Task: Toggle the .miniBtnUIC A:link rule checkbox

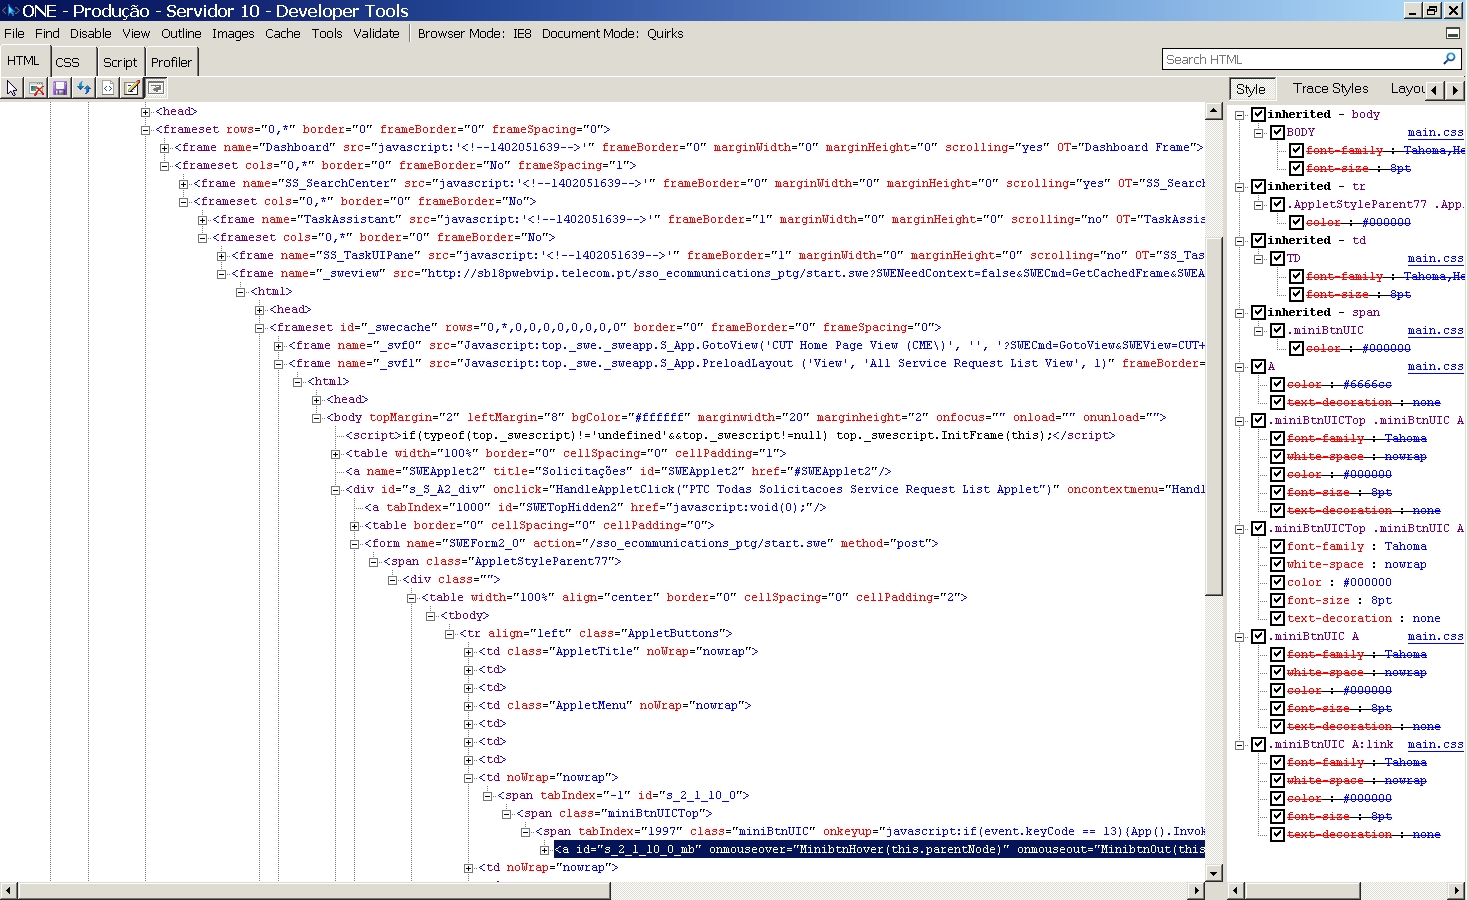Action: [1258, 744]
